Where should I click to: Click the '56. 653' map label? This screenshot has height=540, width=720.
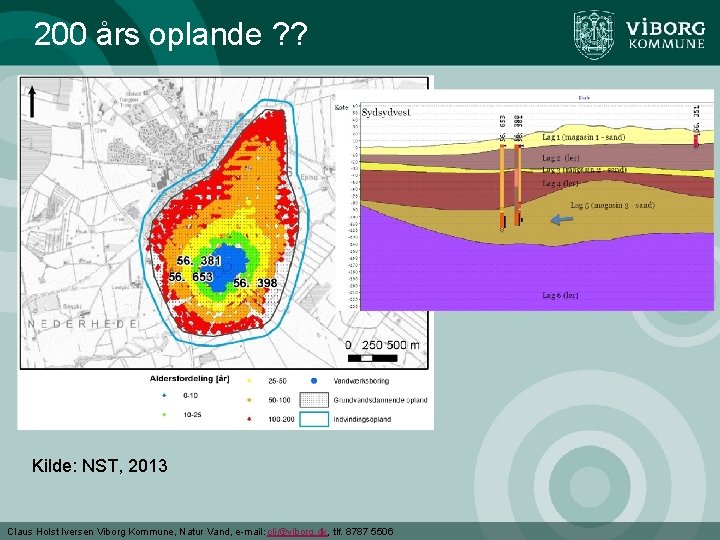(x=191, y=277)
